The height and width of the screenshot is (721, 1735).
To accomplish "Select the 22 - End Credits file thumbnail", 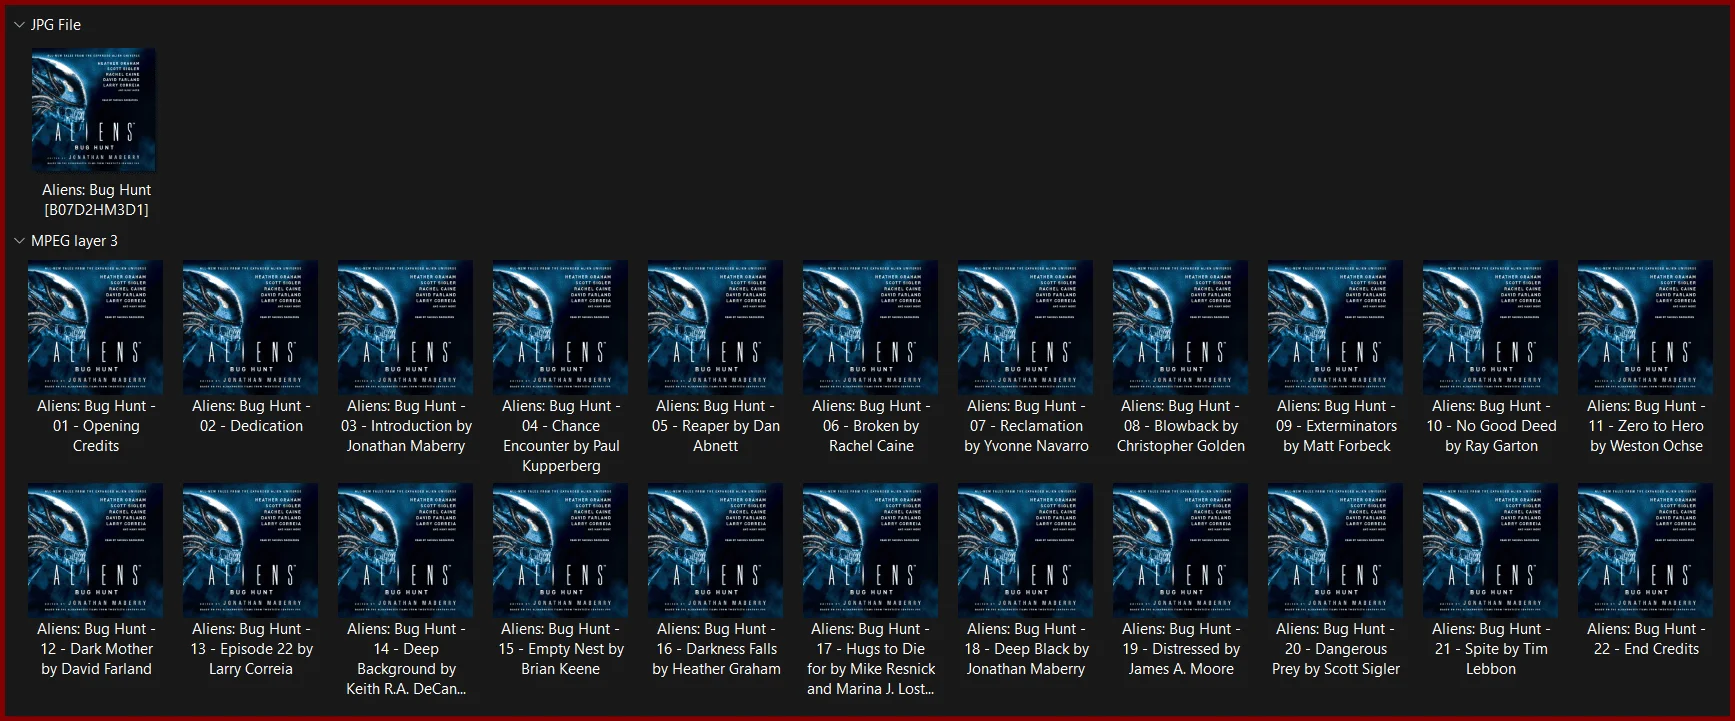I will [1646, 551].
